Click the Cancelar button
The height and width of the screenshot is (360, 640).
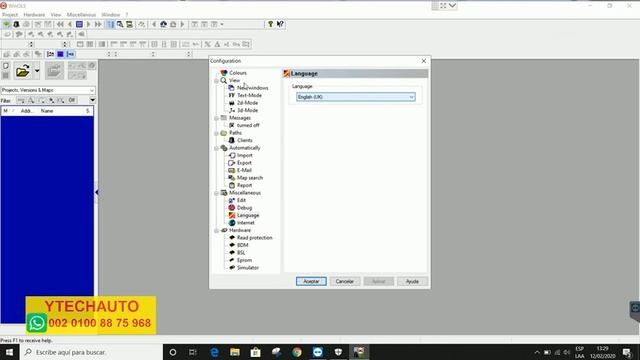[x=344, y=281]
